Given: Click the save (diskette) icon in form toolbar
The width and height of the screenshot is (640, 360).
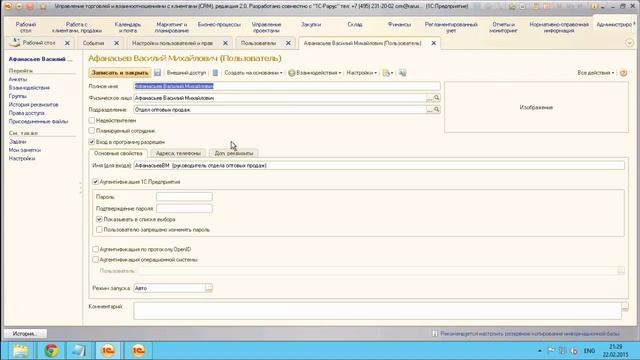Looking at the screenshot, I should tap(158, 73).
